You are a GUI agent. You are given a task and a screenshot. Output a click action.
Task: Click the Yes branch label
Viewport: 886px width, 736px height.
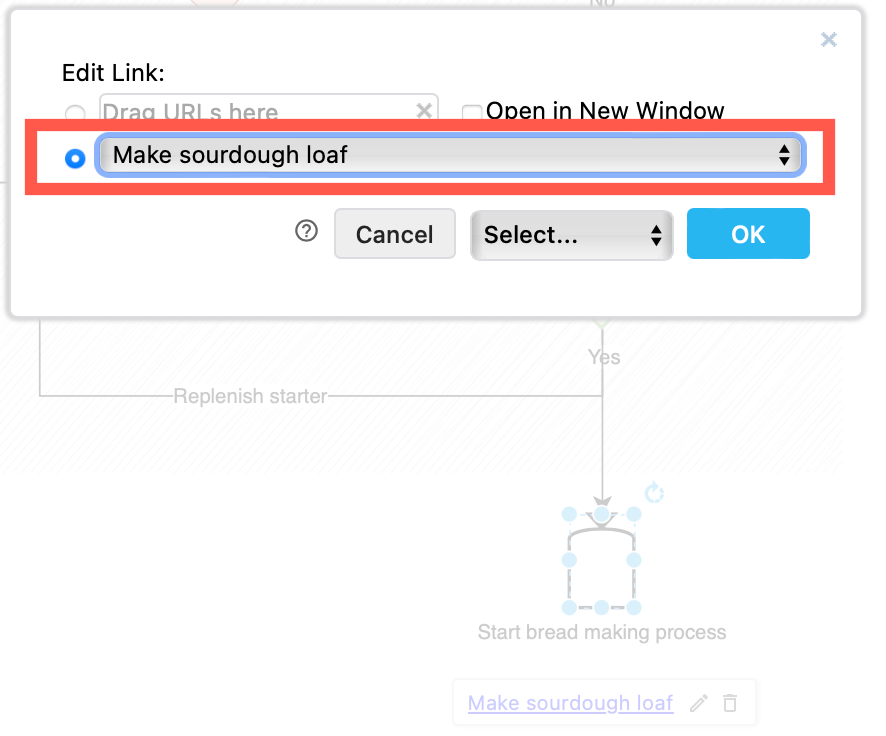604,356
